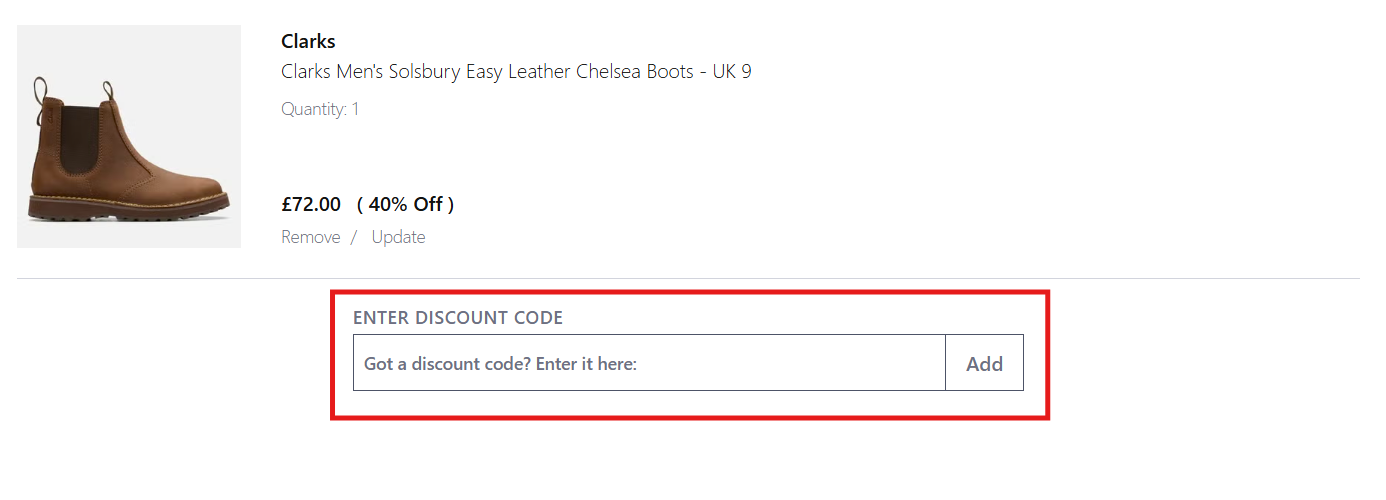Click the slash between Remove and Update

coord(354,237)
